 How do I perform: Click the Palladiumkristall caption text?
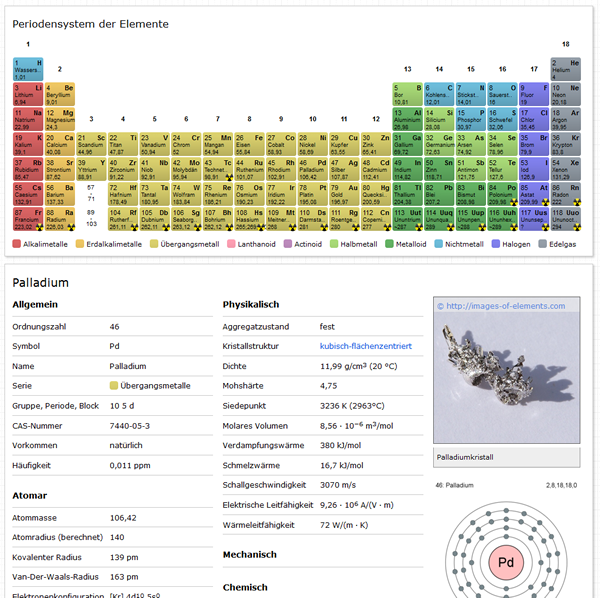[x=465, y=457]
